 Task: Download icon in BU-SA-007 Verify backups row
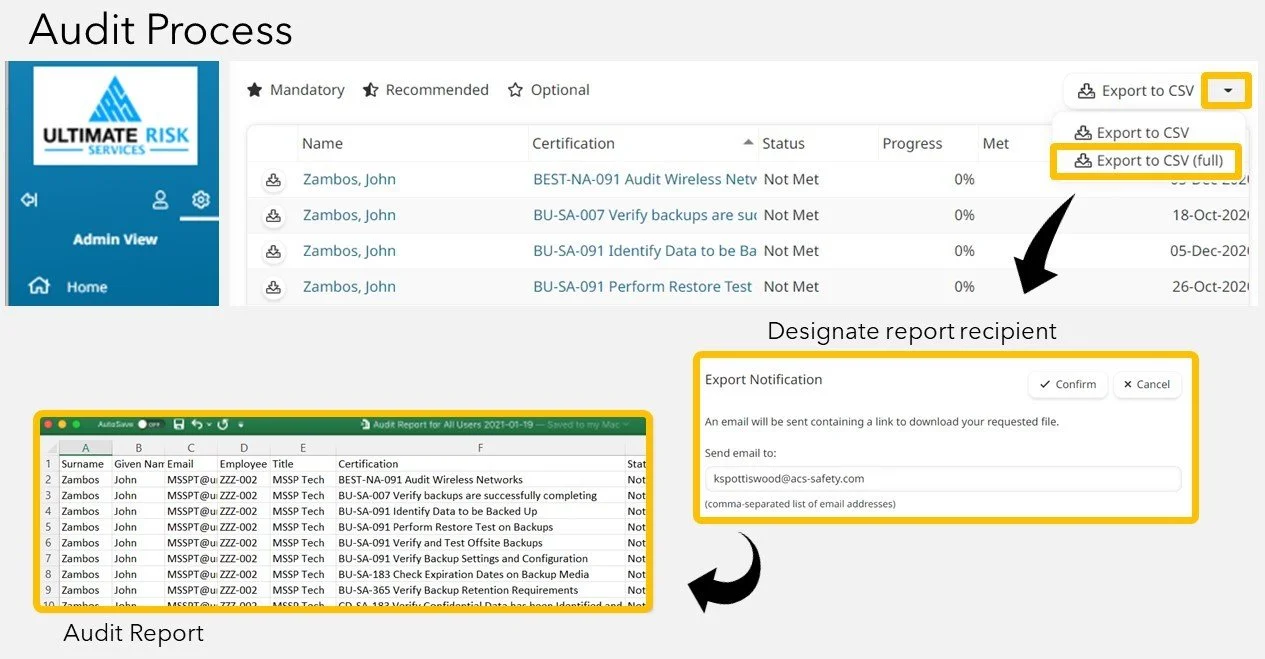(273, 216)
